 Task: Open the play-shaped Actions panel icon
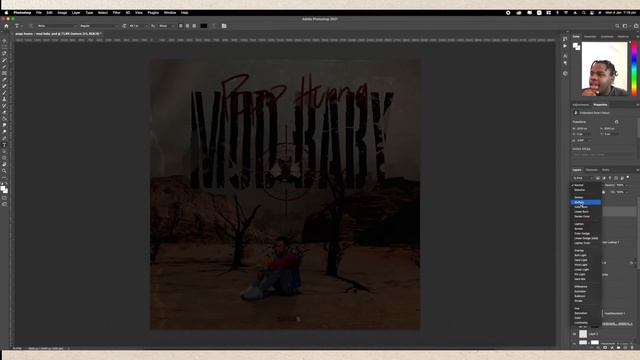tap(565, 46)
